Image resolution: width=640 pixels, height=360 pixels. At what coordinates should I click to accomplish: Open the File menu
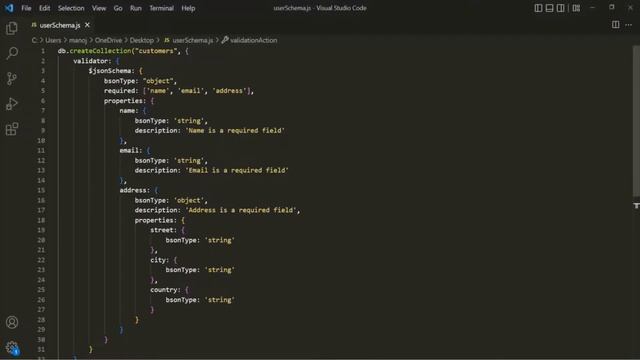(x=26, y=8)
